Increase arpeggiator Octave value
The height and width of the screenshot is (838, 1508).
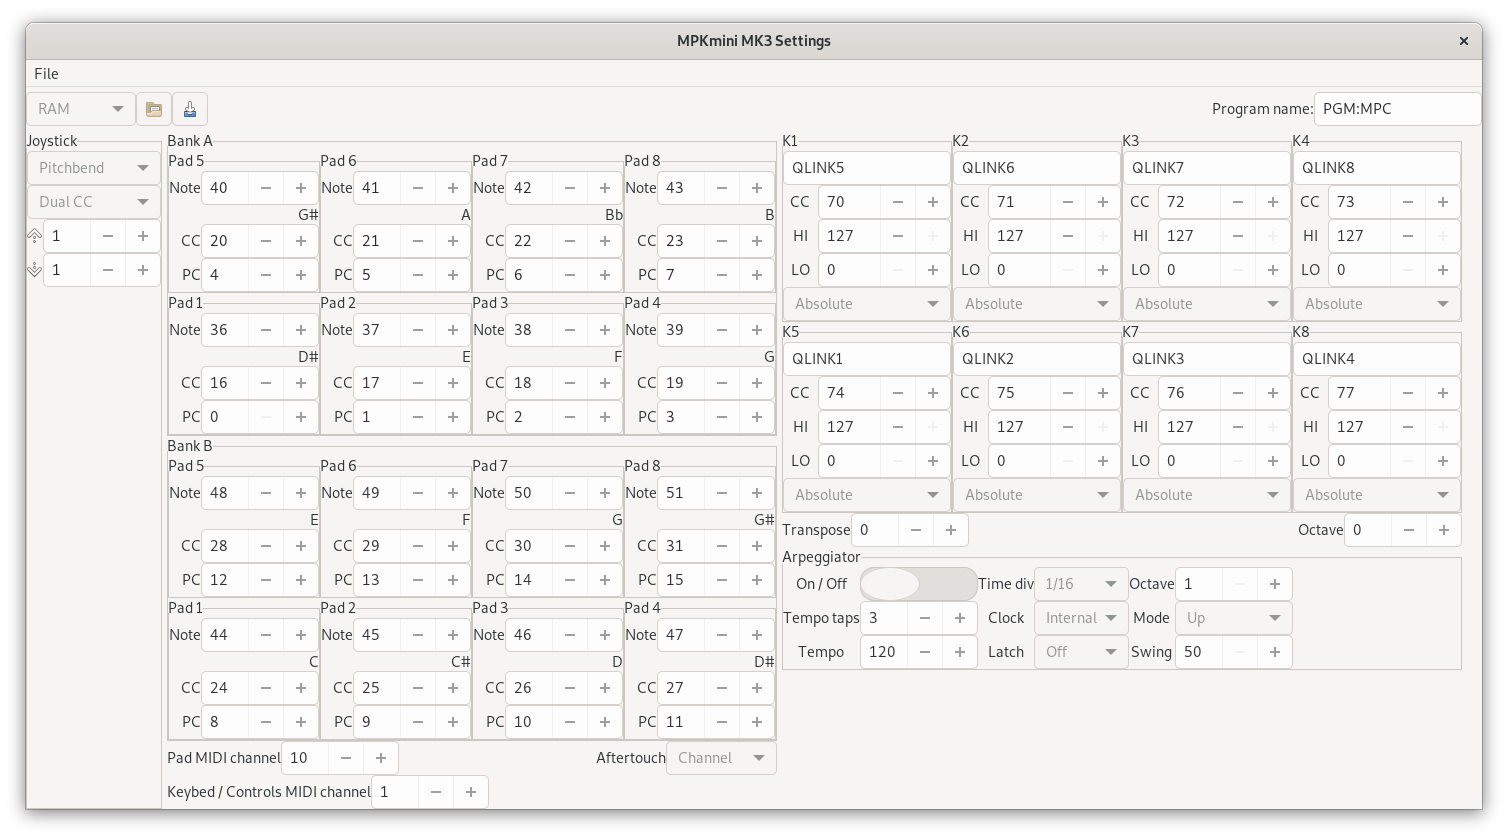(1275, 584)
